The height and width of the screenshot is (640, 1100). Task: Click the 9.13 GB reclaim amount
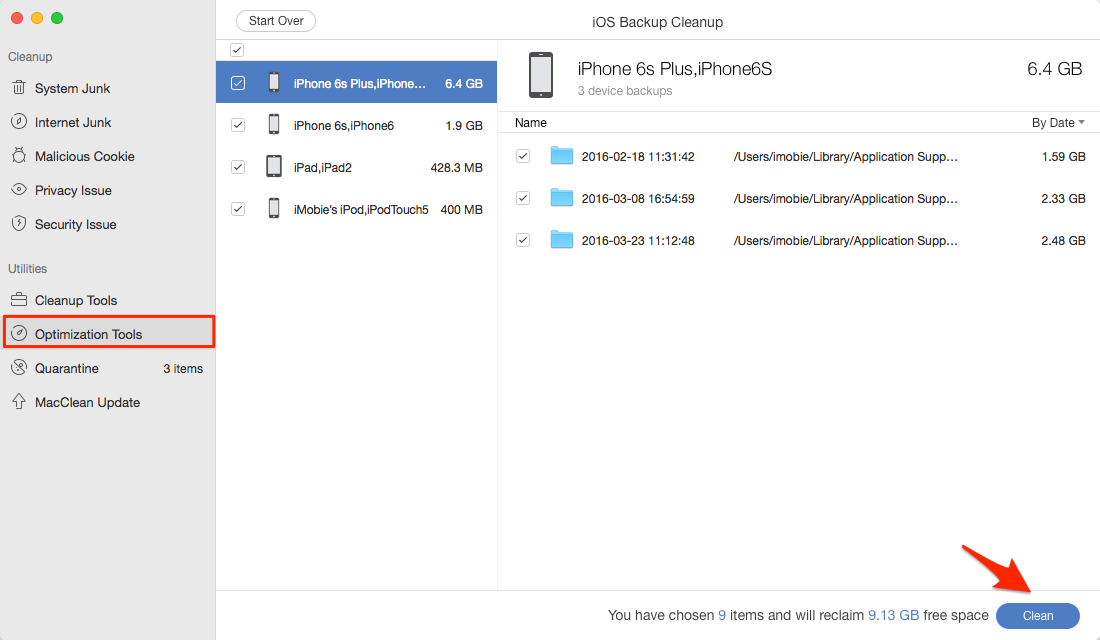[x=893, y=615]
